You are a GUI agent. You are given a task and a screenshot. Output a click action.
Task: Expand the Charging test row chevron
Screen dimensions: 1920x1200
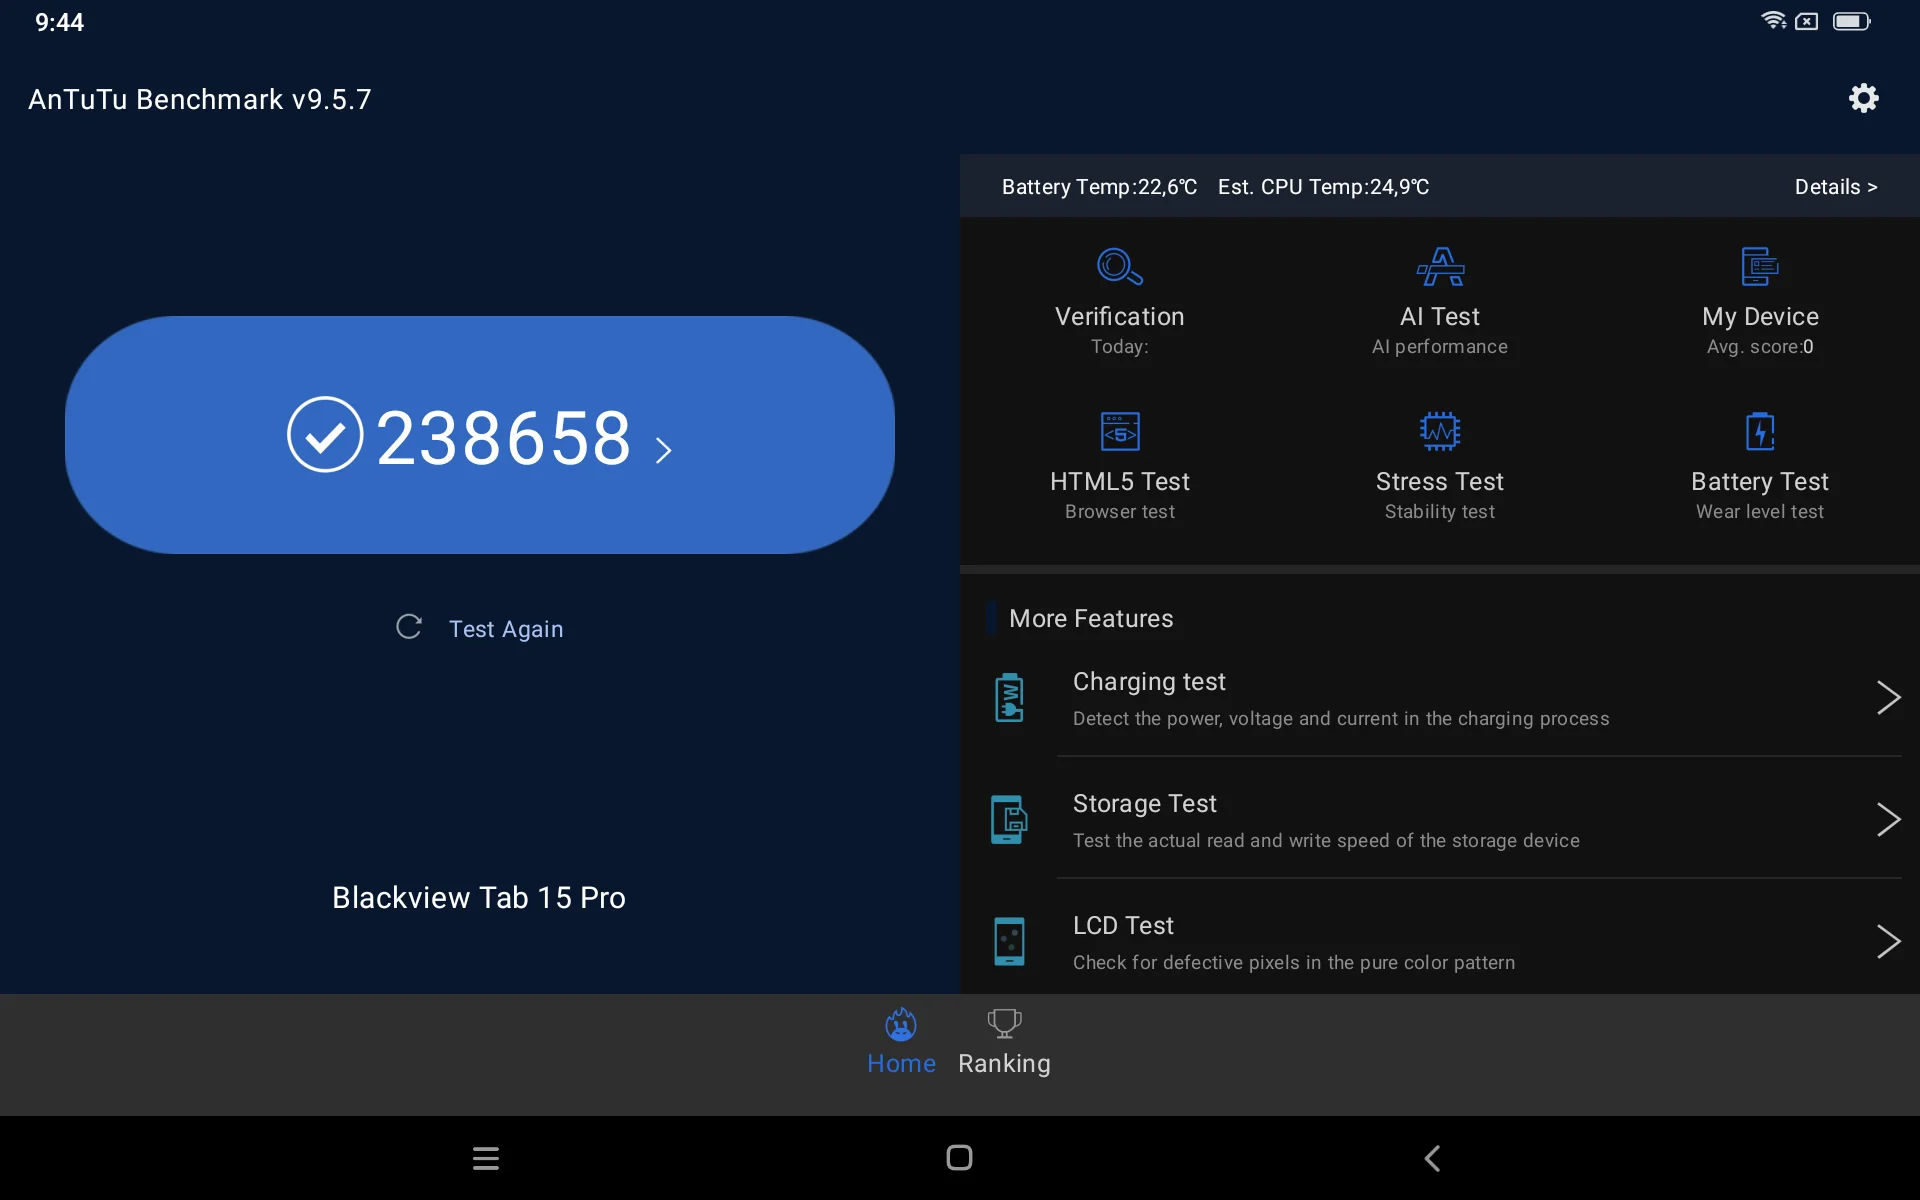(x=1887, y=698)
